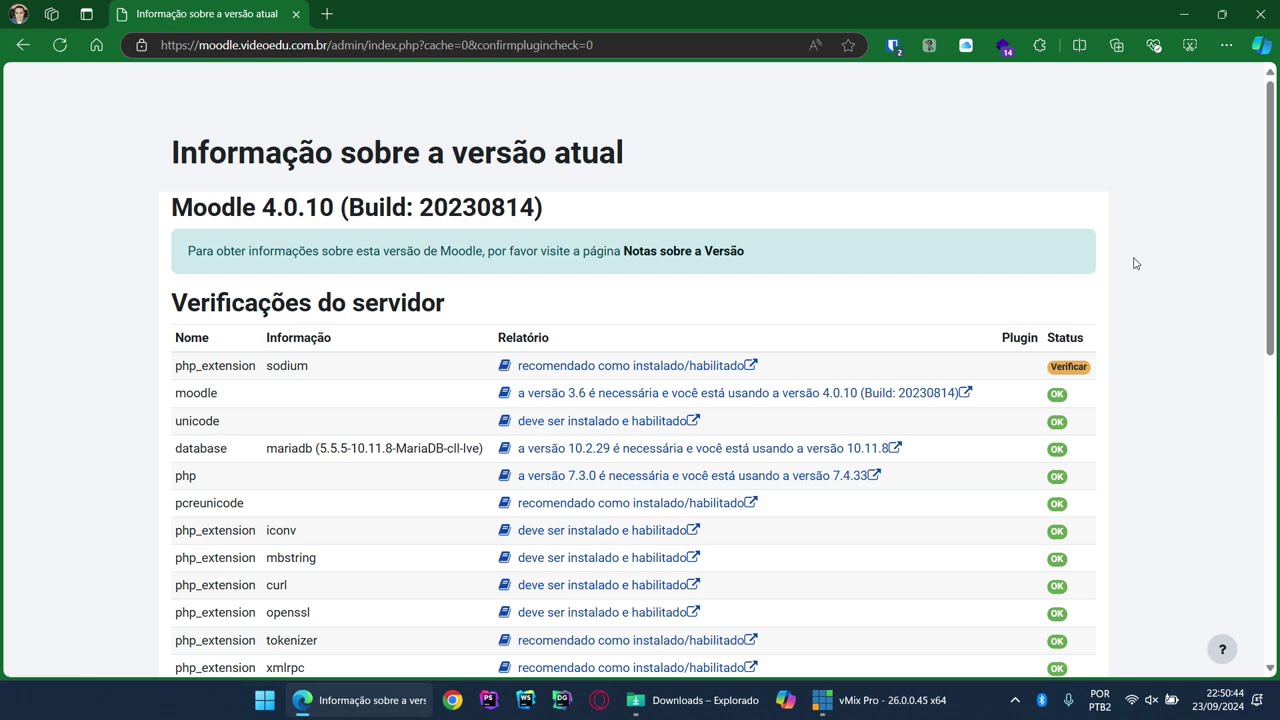This screenshot has height=720, width=1280.
Task: Open the Windows Start menu
Action: pyautogui.click(x=265, y=700)
